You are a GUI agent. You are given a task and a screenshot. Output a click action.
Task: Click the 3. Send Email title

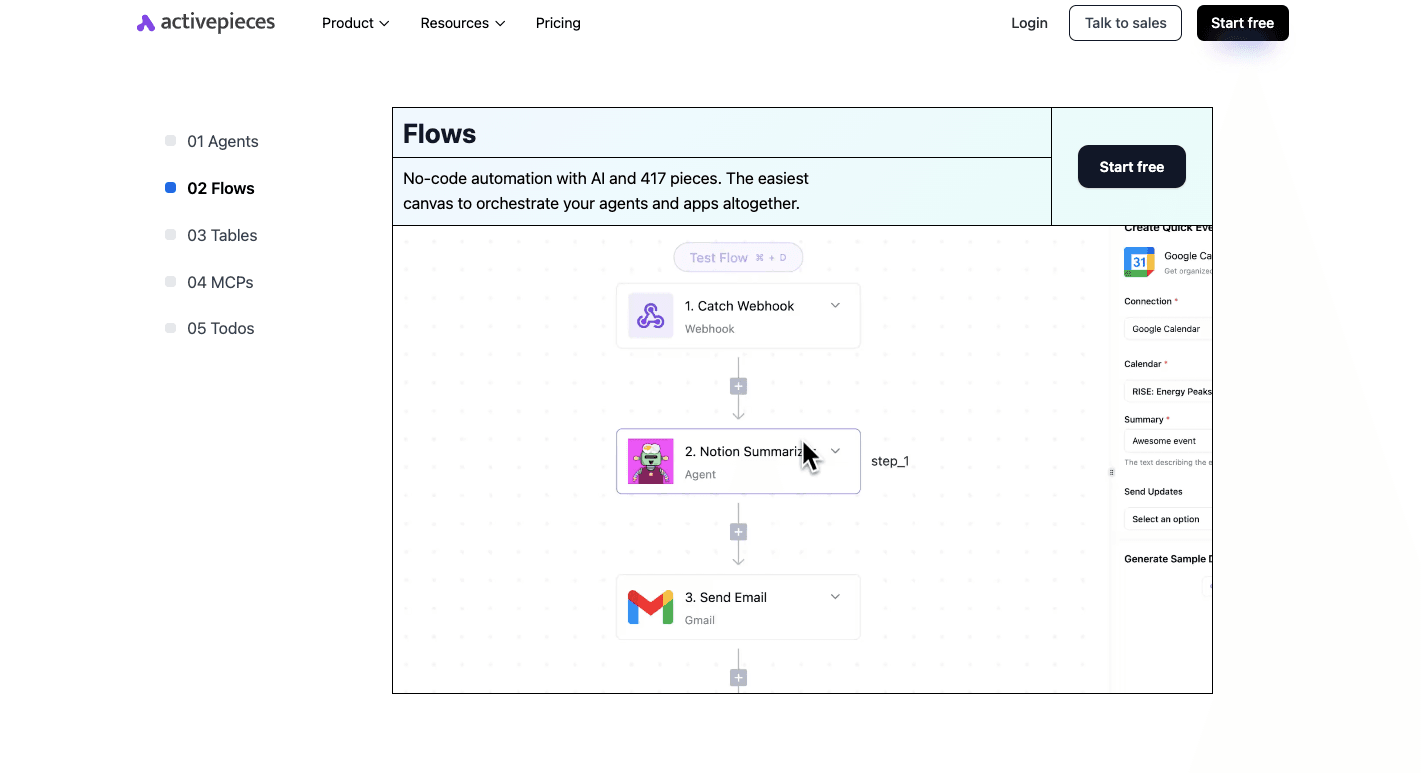[726, 597]
